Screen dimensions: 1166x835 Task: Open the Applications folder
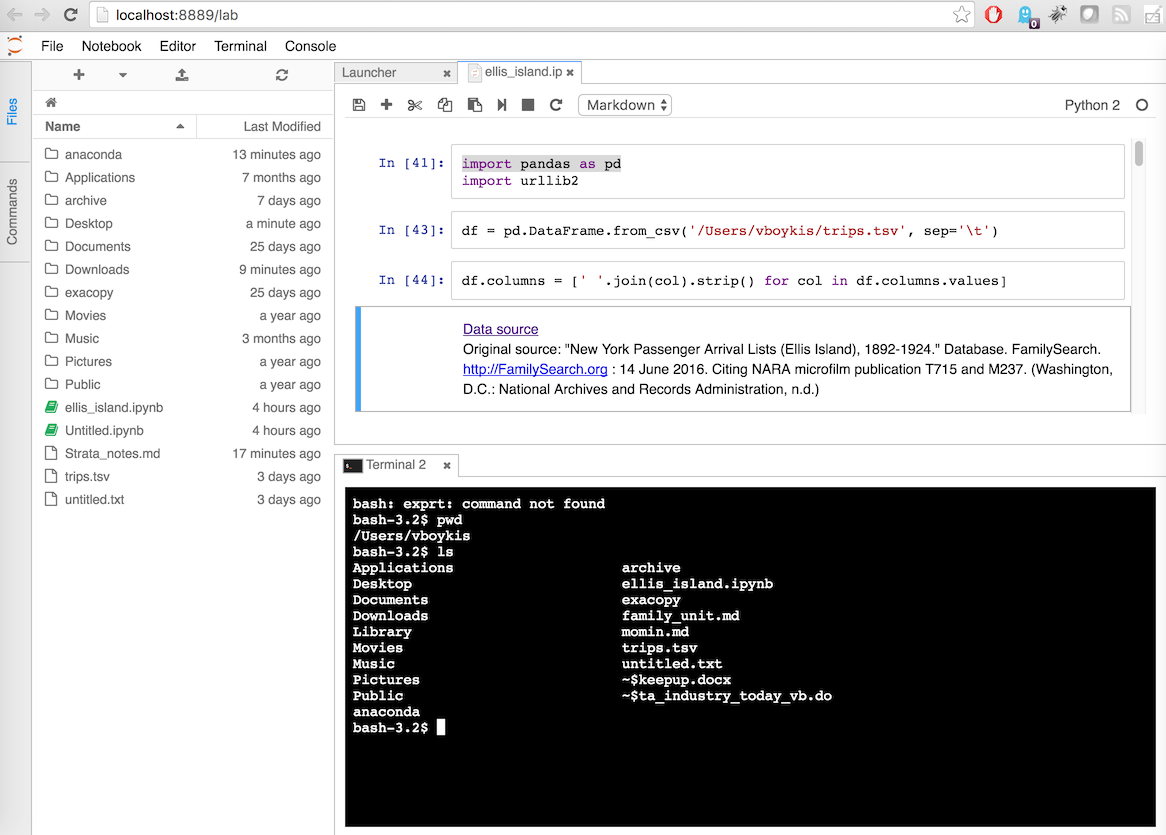(183, 177)
